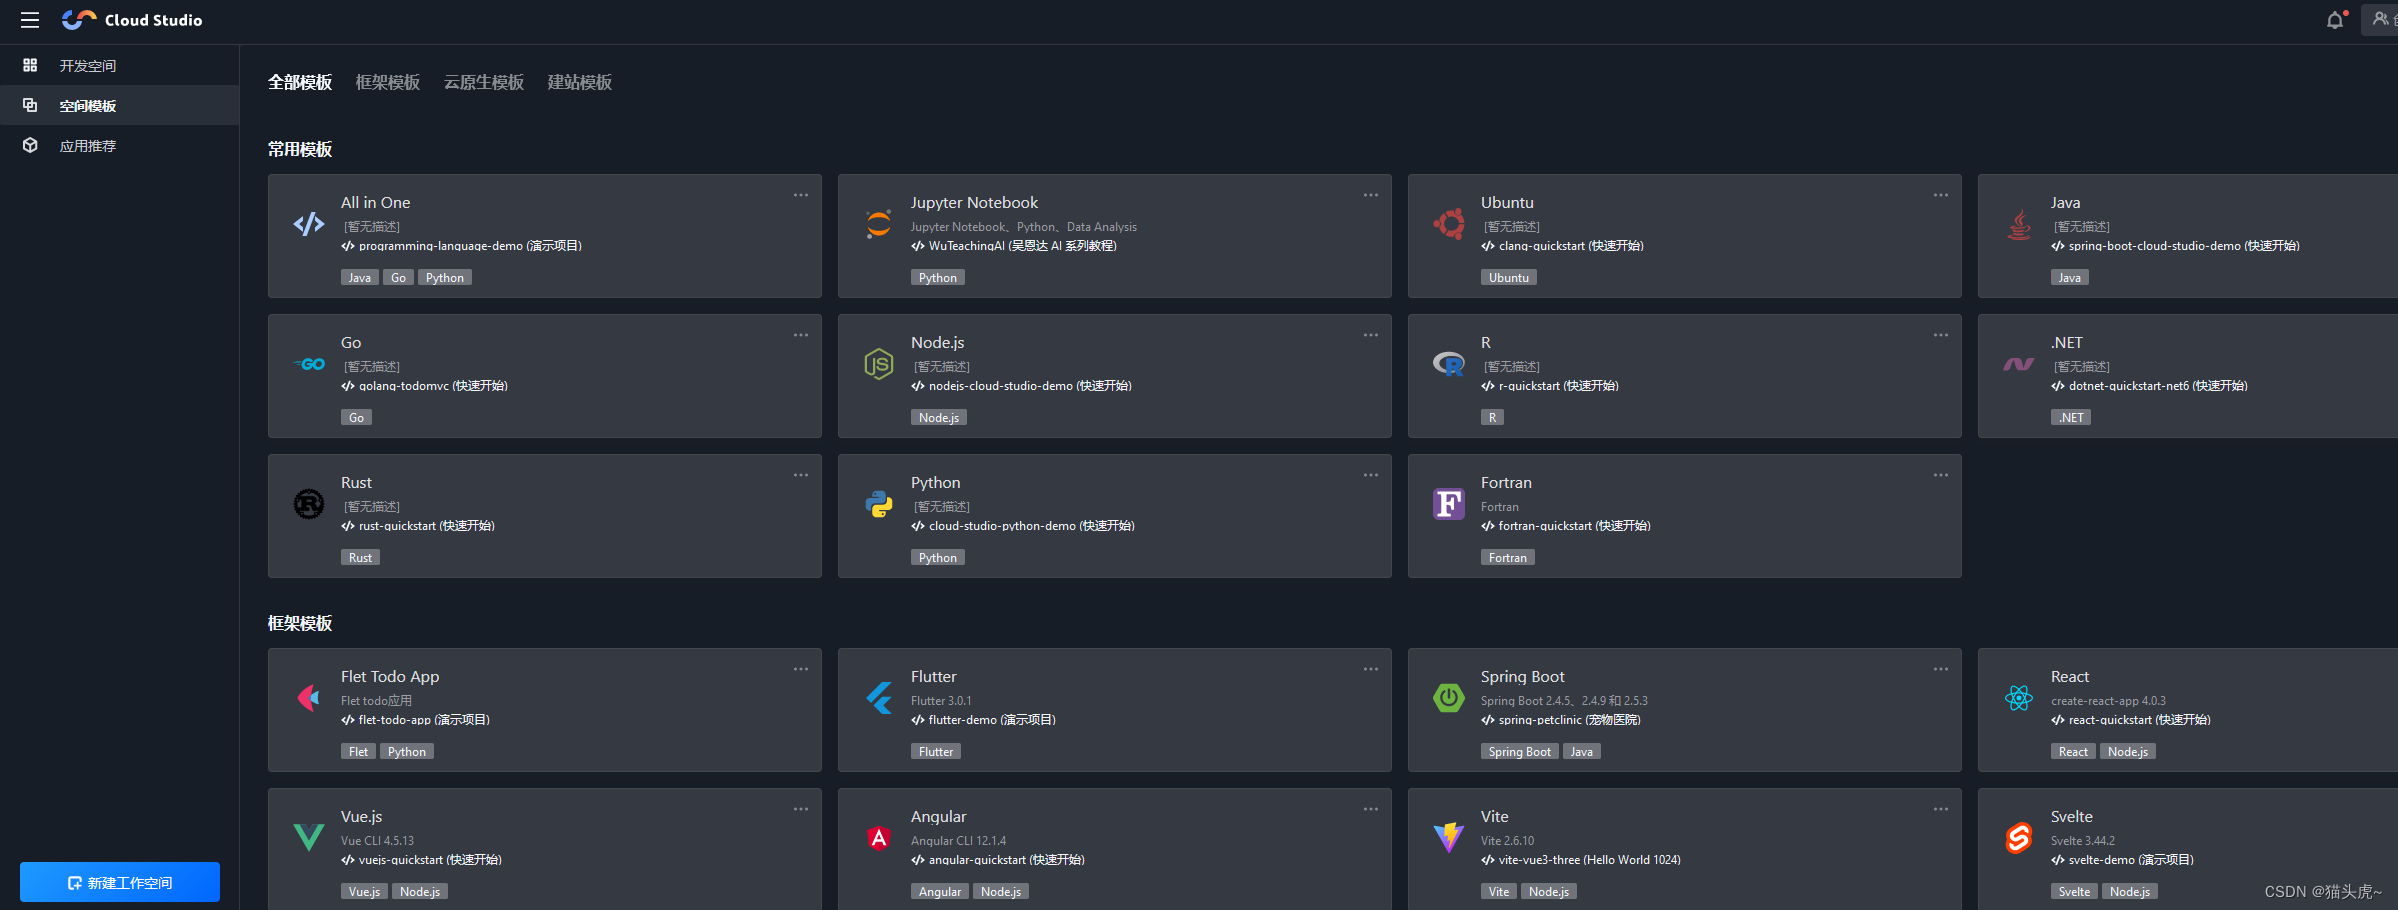Click the Python card title
2398x910 pixels.
tap(936, 483)
